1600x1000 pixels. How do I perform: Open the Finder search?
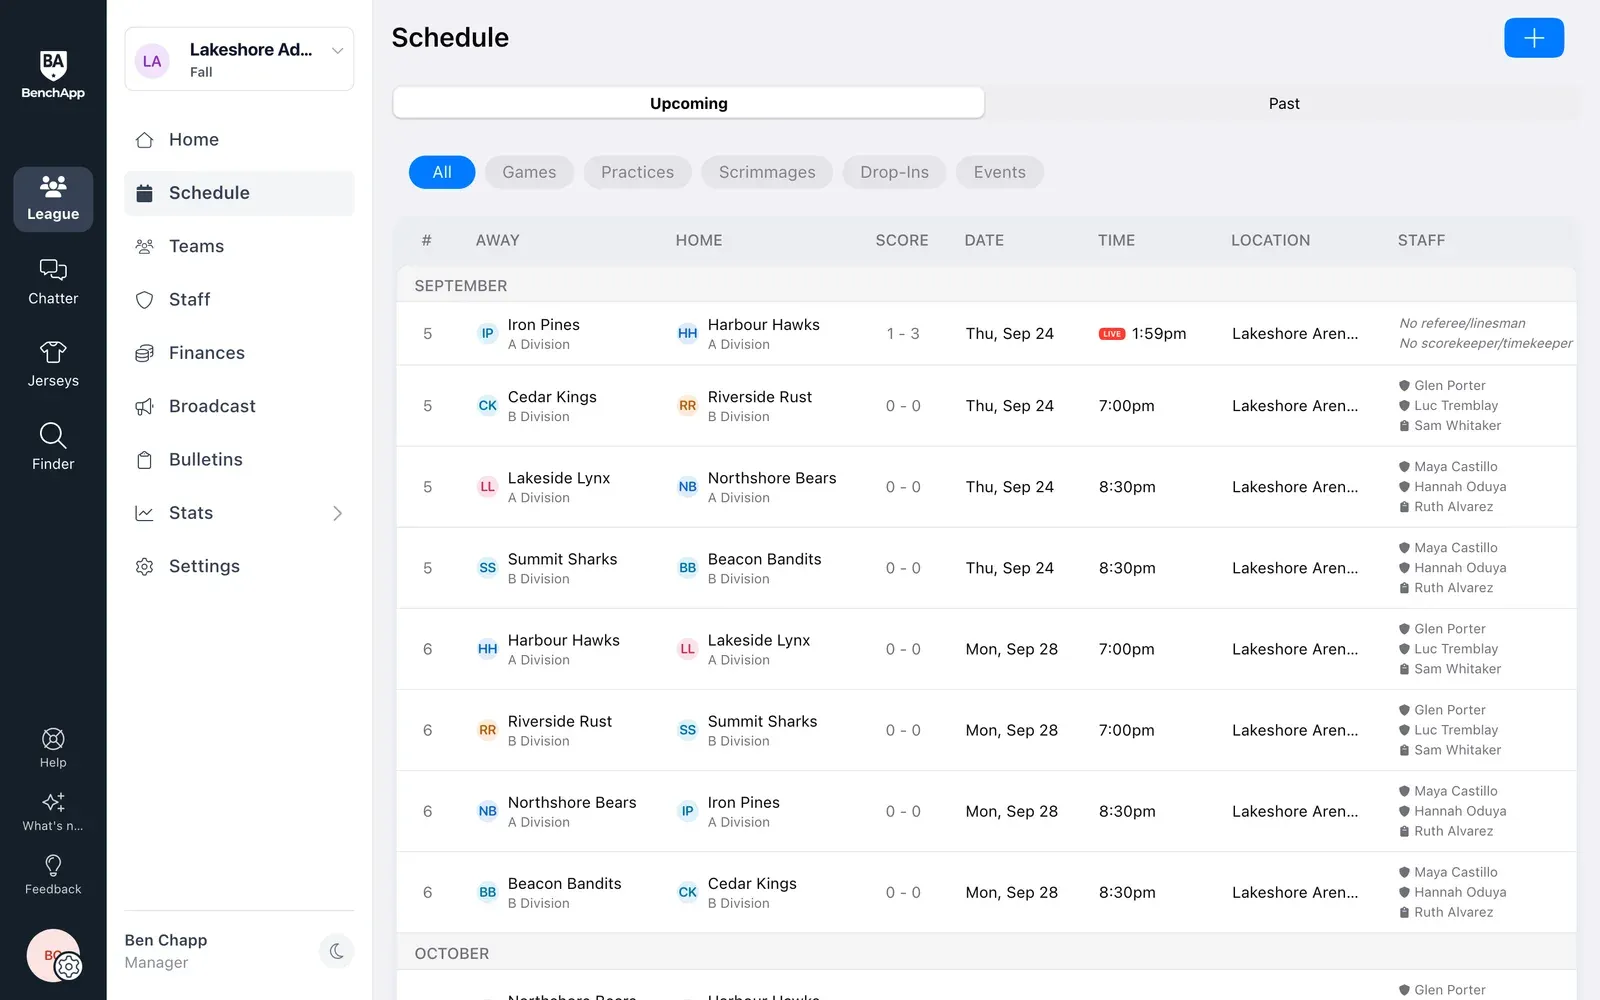pos(53,447)
